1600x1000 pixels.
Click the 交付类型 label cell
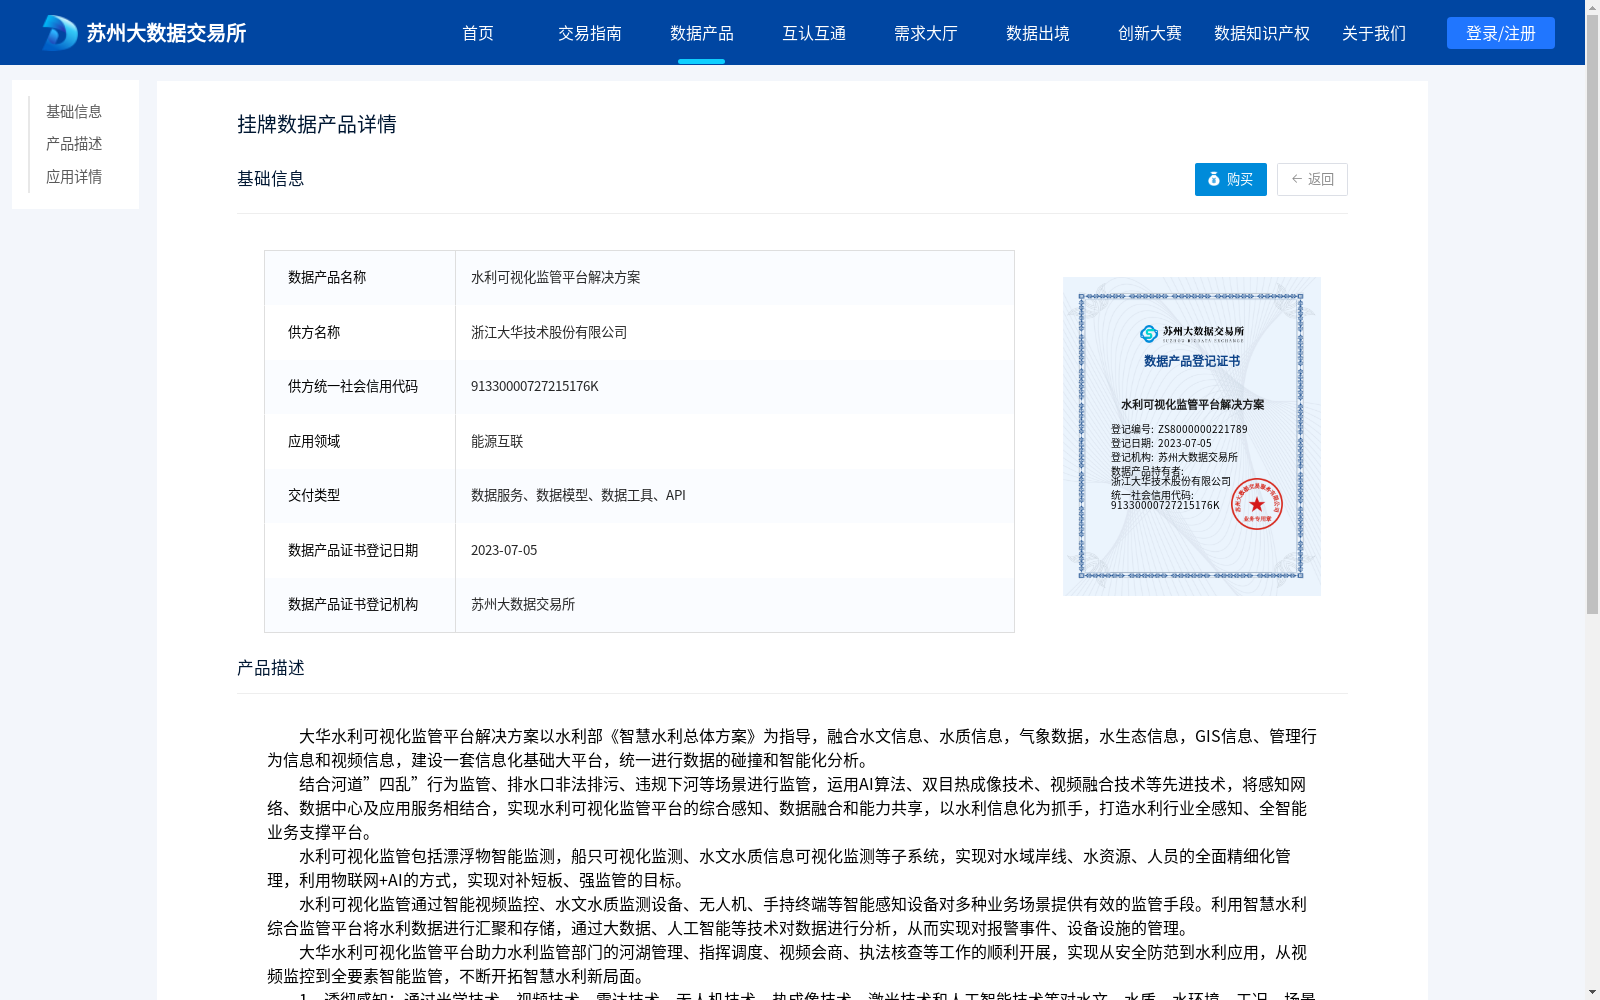(x=360, y=496)
